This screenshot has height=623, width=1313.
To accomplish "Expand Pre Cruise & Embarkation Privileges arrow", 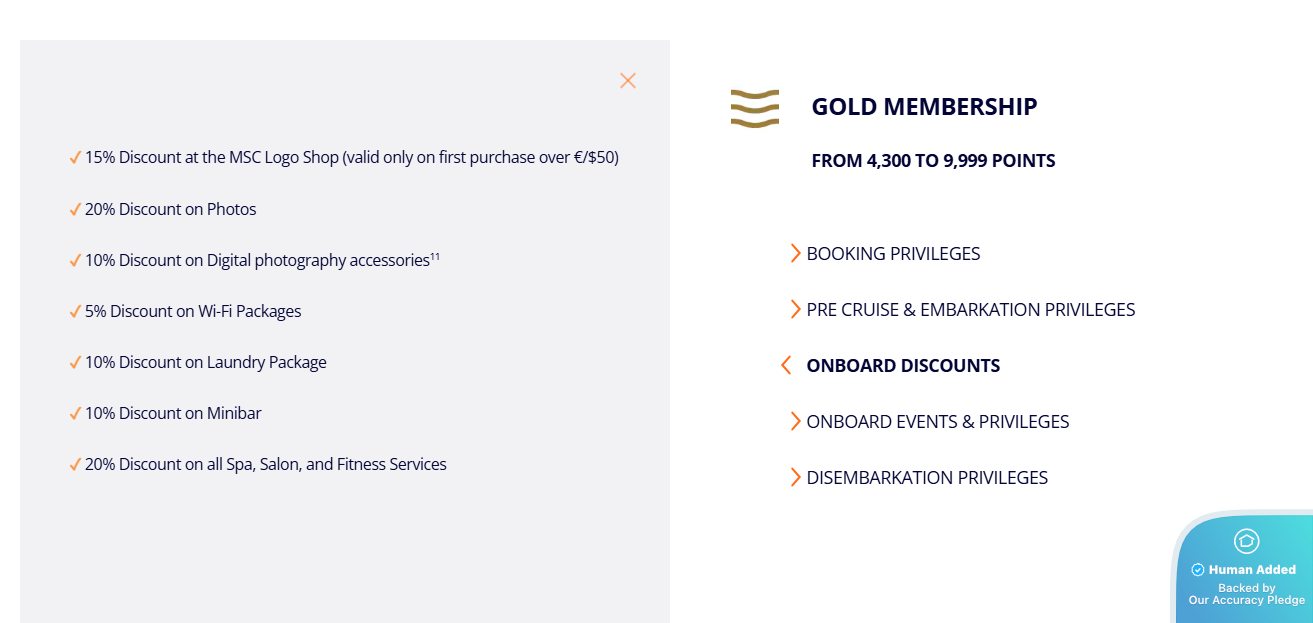I will click(795, 310).
